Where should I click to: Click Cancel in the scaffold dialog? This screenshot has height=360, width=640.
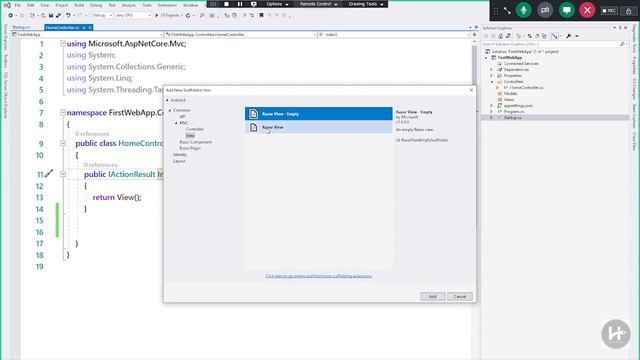(460, 296)
